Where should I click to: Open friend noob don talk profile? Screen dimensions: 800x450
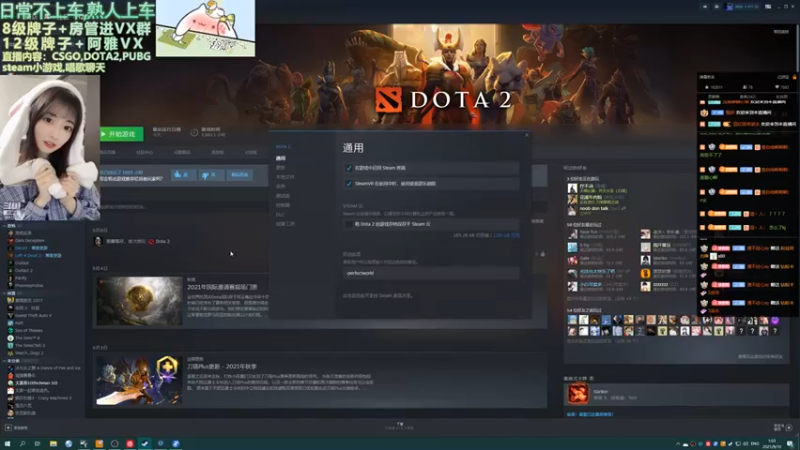(593, 209)
